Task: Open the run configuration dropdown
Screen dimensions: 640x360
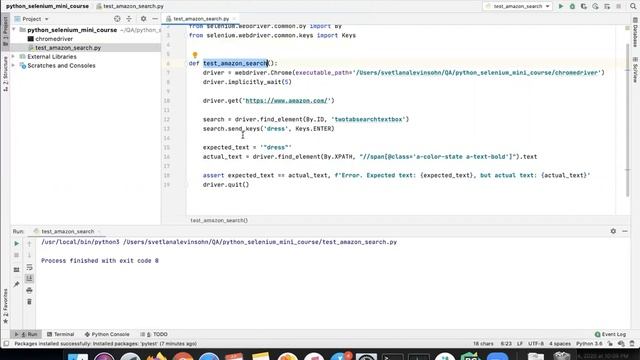Action: pyautogui.click(x=518, y=6)
